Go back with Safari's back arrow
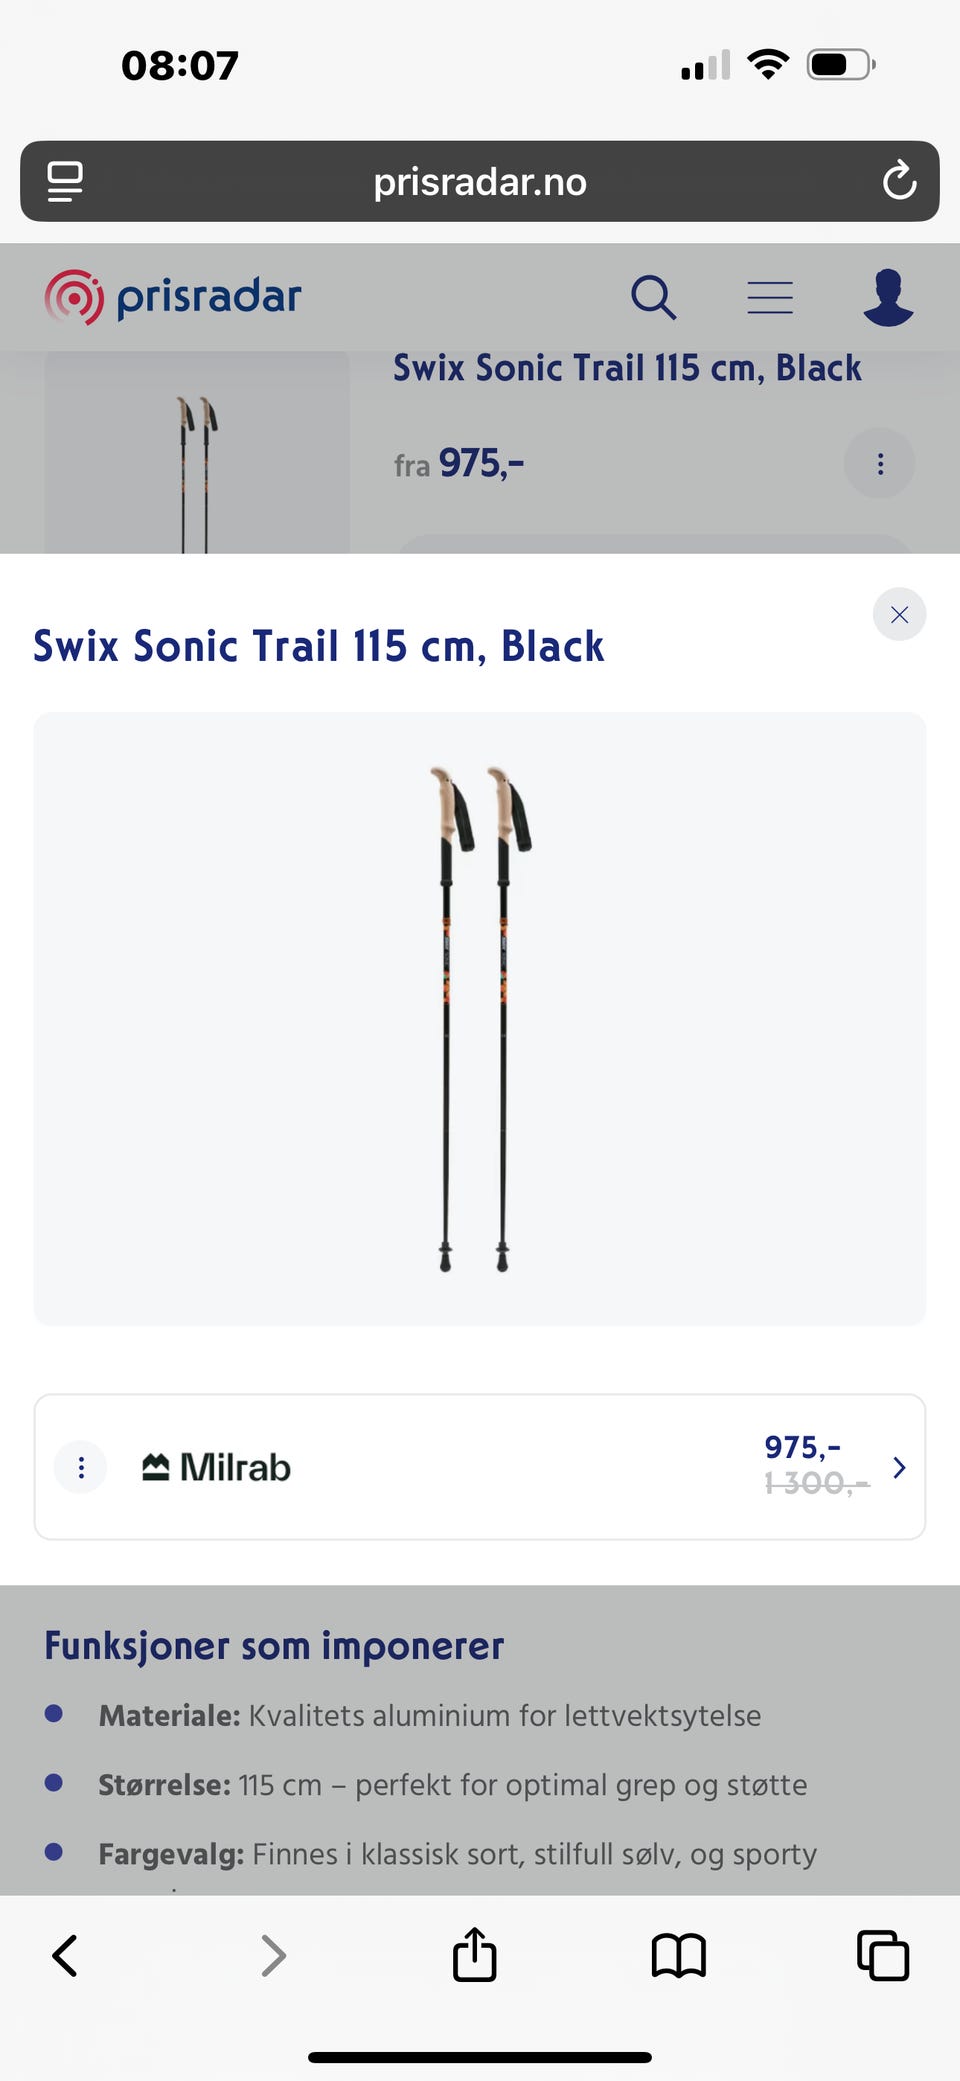Screen dimensions: 960x2081 [65, 1956]
